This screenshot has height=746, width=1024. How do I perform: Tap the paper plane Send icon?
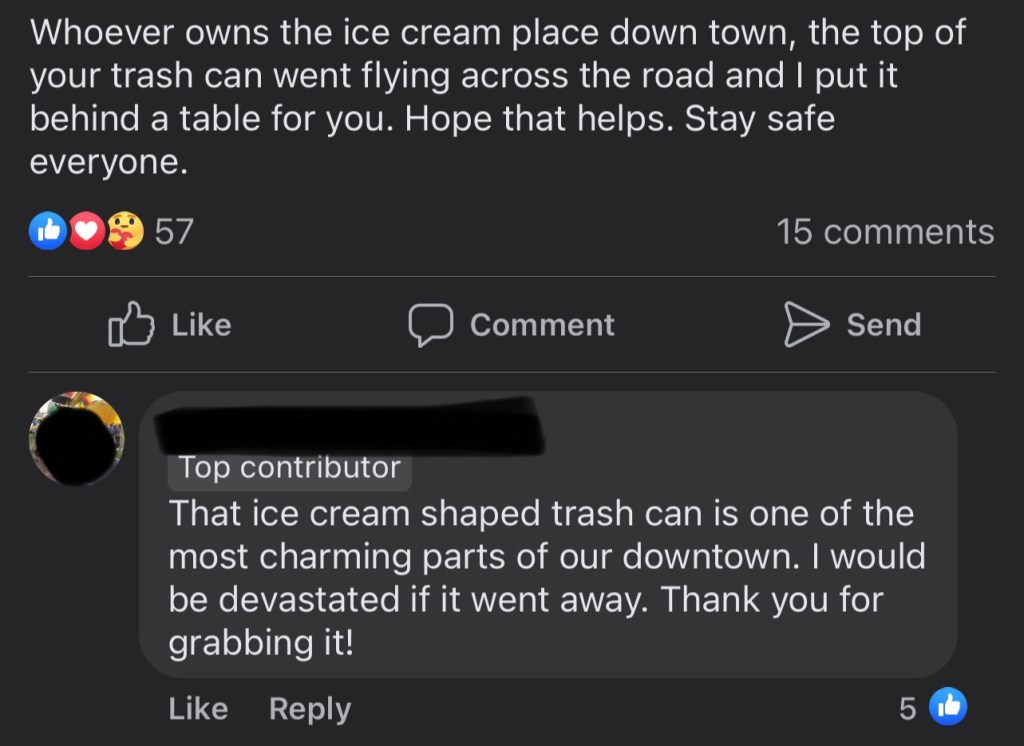pos(805,325)
